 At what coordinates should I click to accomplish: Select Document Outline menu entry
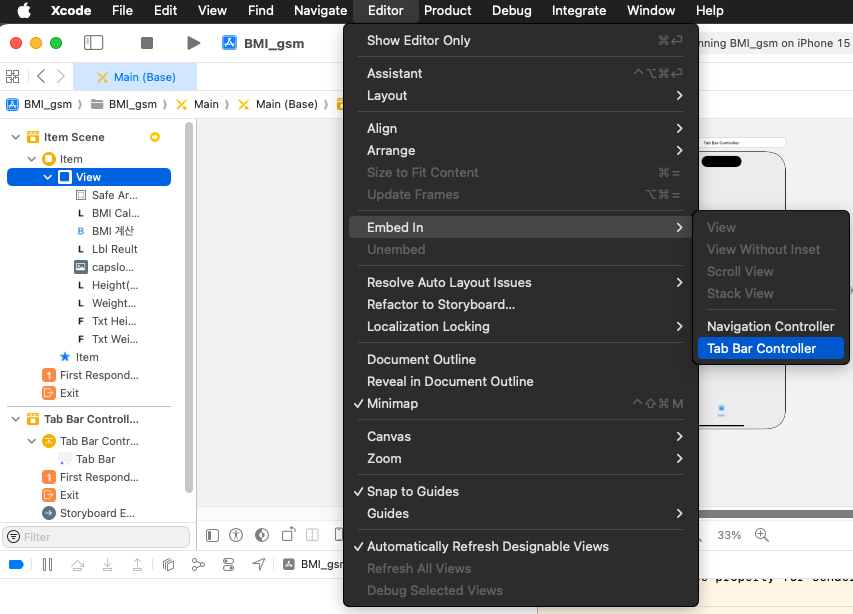(521, 359)
